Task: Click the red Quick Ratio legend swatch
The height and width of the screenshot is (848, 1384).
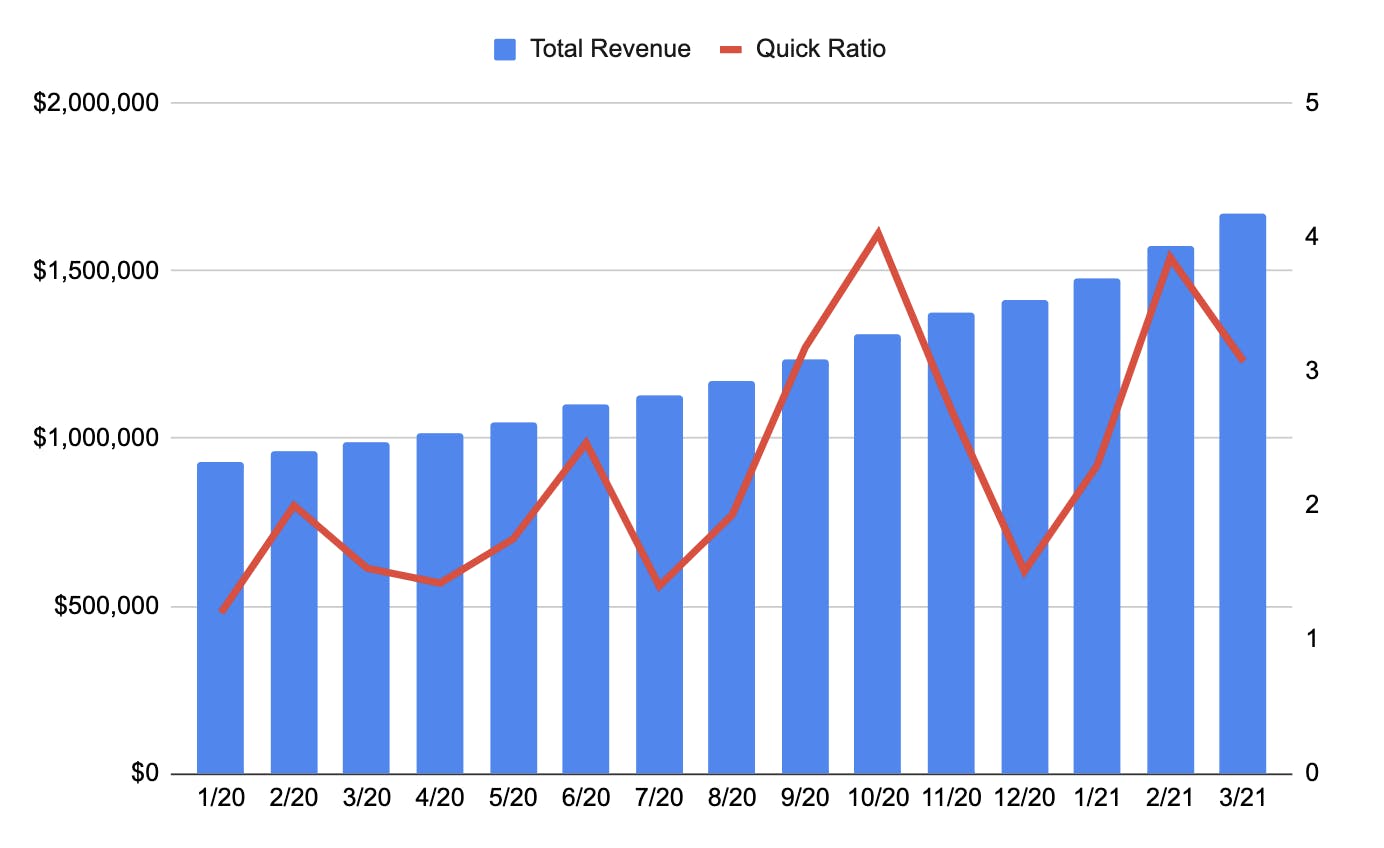Action: [731, 49]
